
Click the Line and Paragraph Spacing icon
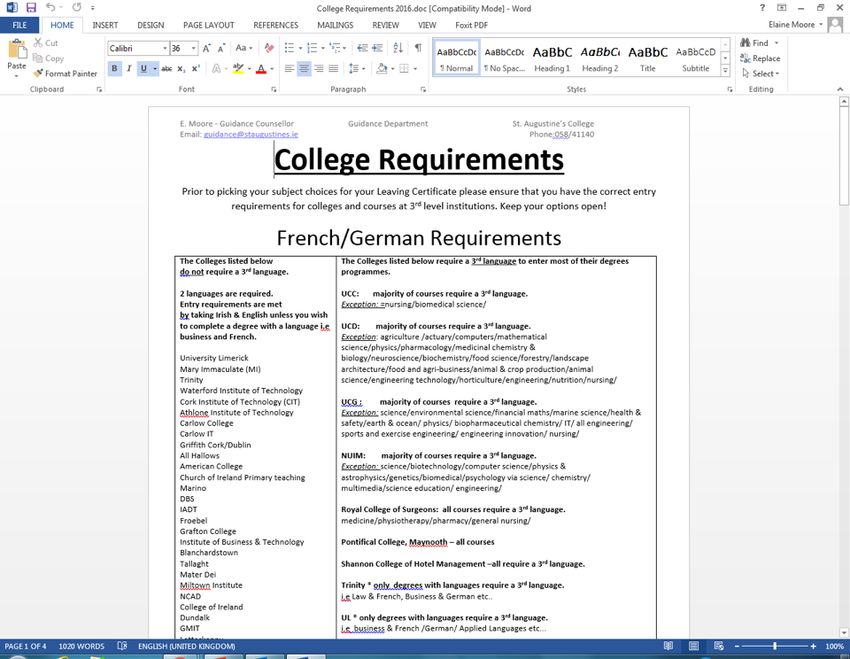[353, 68]
